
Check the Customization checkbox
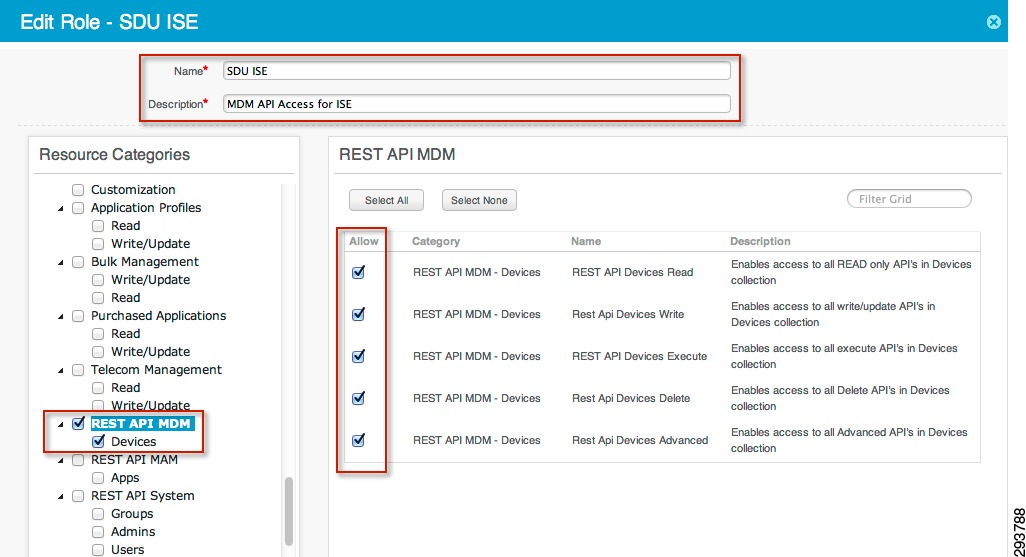pyautogui.click(x=78, y=190)
